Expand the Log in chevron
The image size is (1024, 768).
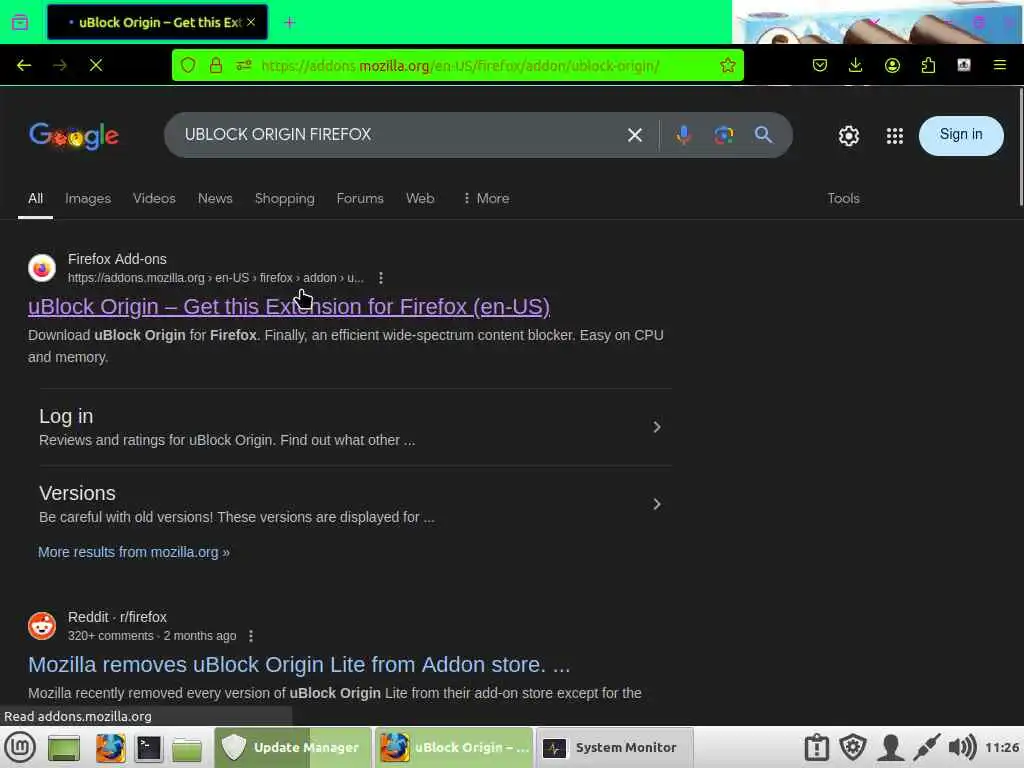click(657, 427)
